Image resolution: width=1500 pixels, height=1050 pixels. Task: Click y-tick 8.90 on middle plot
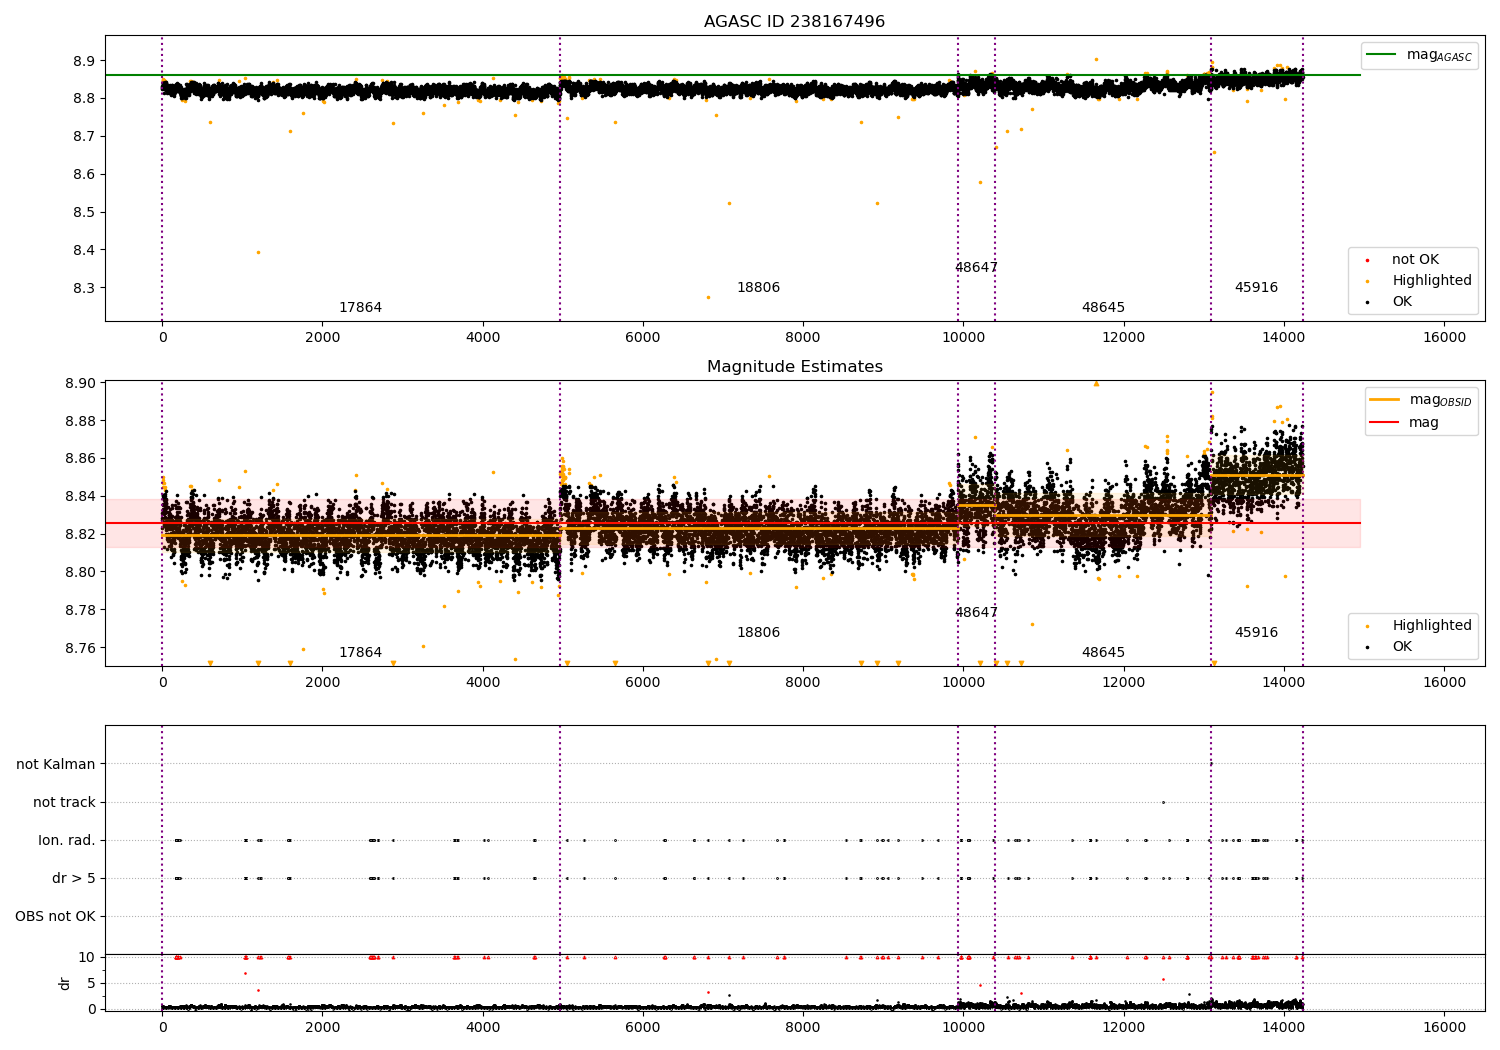[x=80, y=384]
